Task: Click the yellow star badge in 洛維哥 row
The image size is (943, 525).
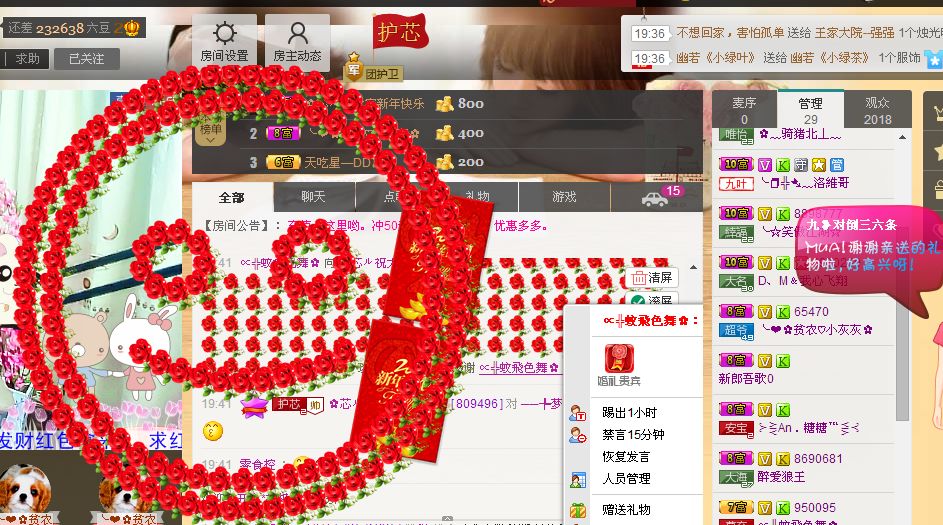Action: tap(819, 164)
